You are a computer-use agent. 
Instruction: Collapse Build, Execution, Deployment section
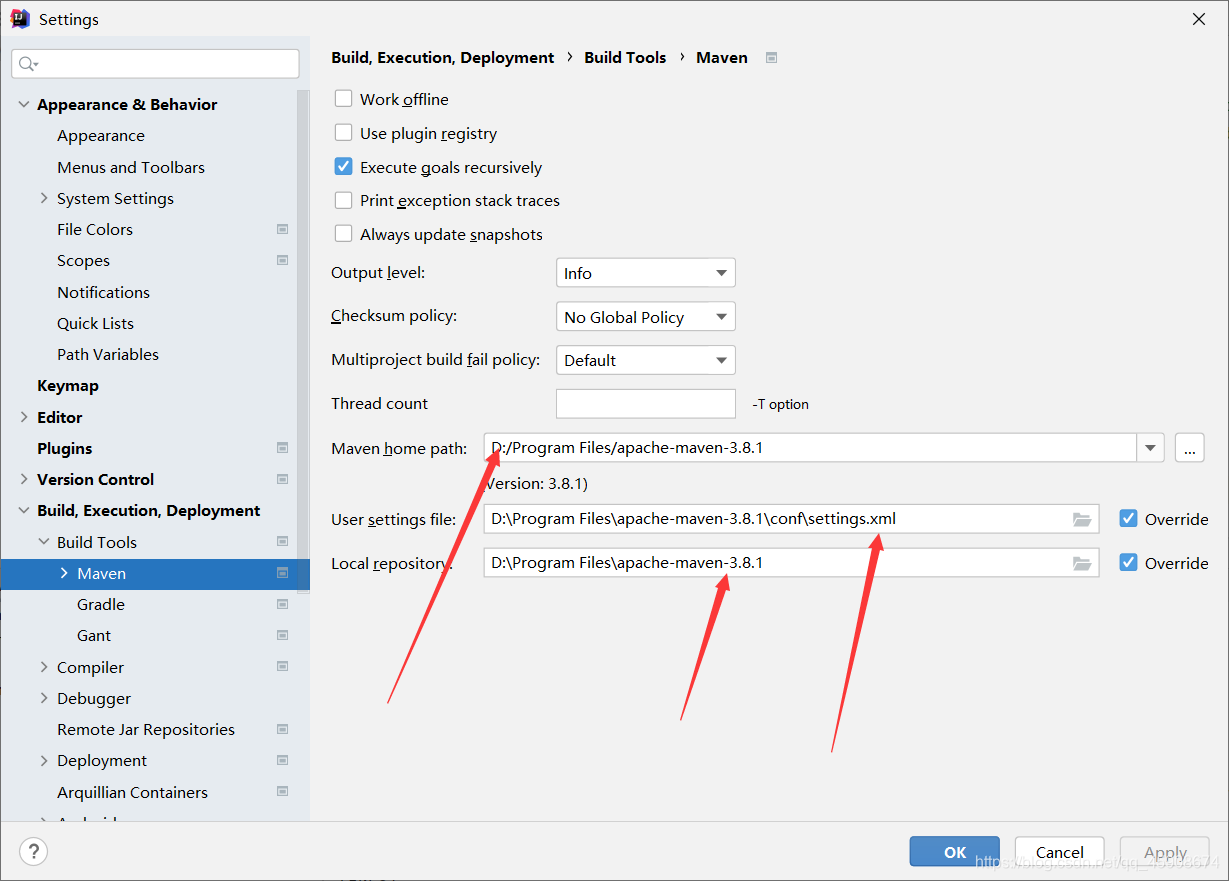(x=24, y=510)
